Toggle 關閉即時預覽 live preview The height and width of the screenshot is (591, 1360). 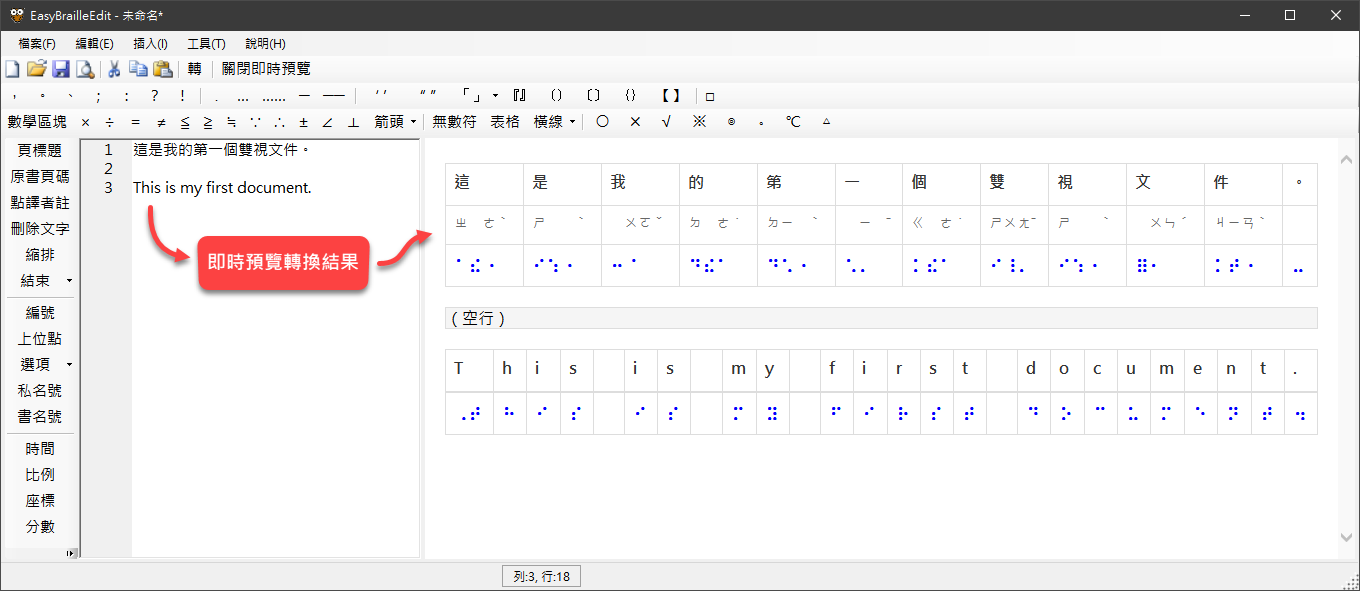click(266, 69)
